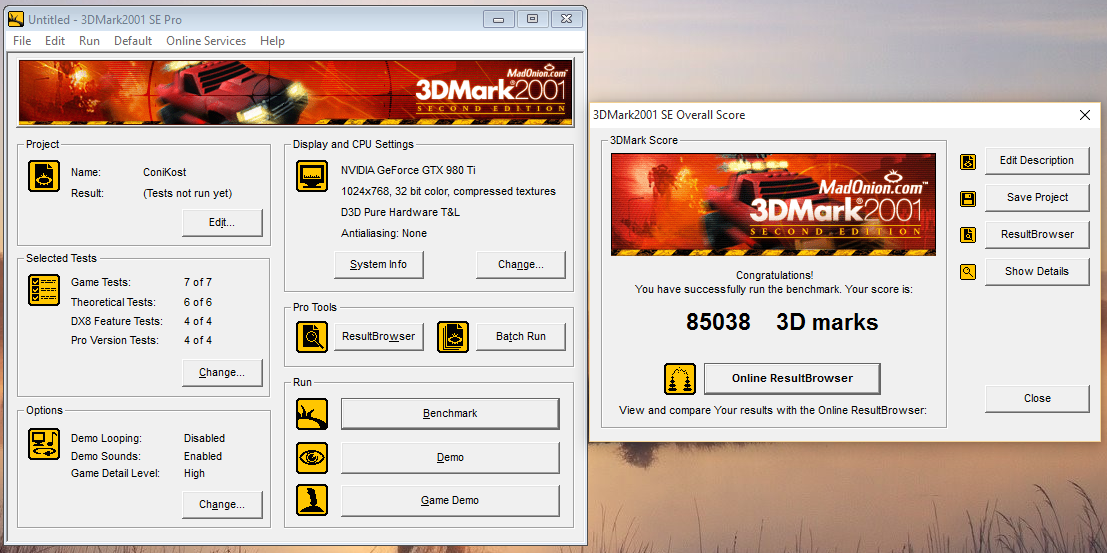Click Change... in Display and CPU Settings

(x=520, y=264)
